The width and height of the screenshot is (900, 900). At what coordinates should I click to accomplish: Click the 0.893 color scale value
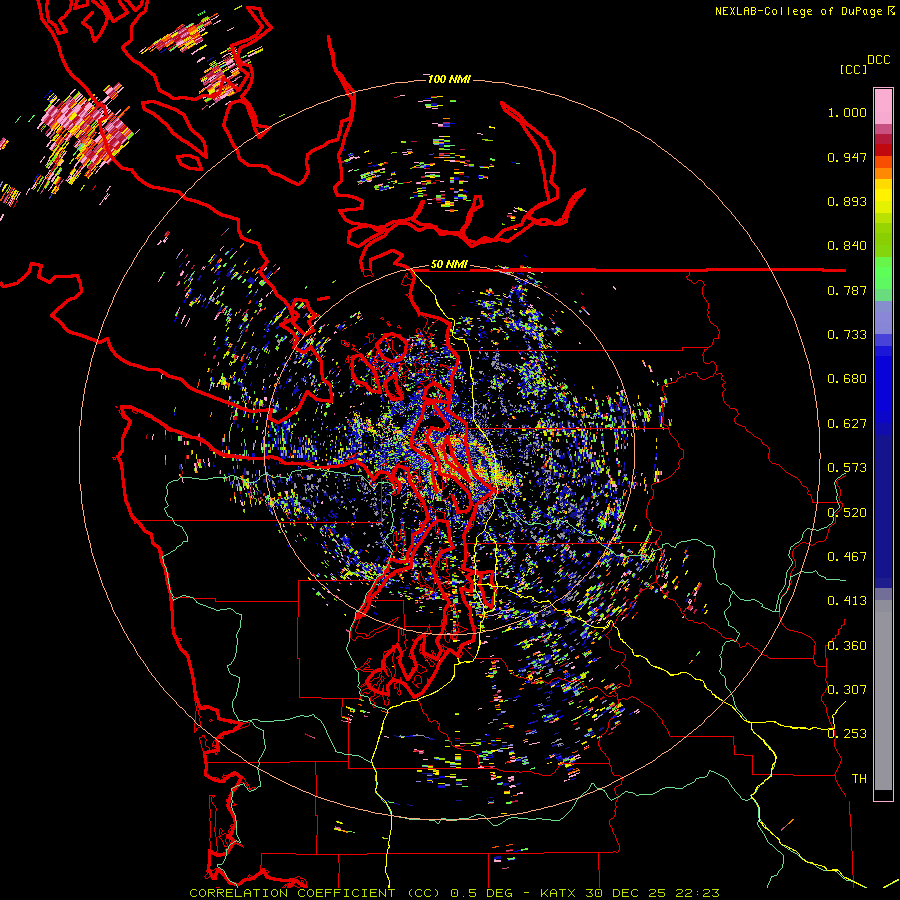pos(847,201)
